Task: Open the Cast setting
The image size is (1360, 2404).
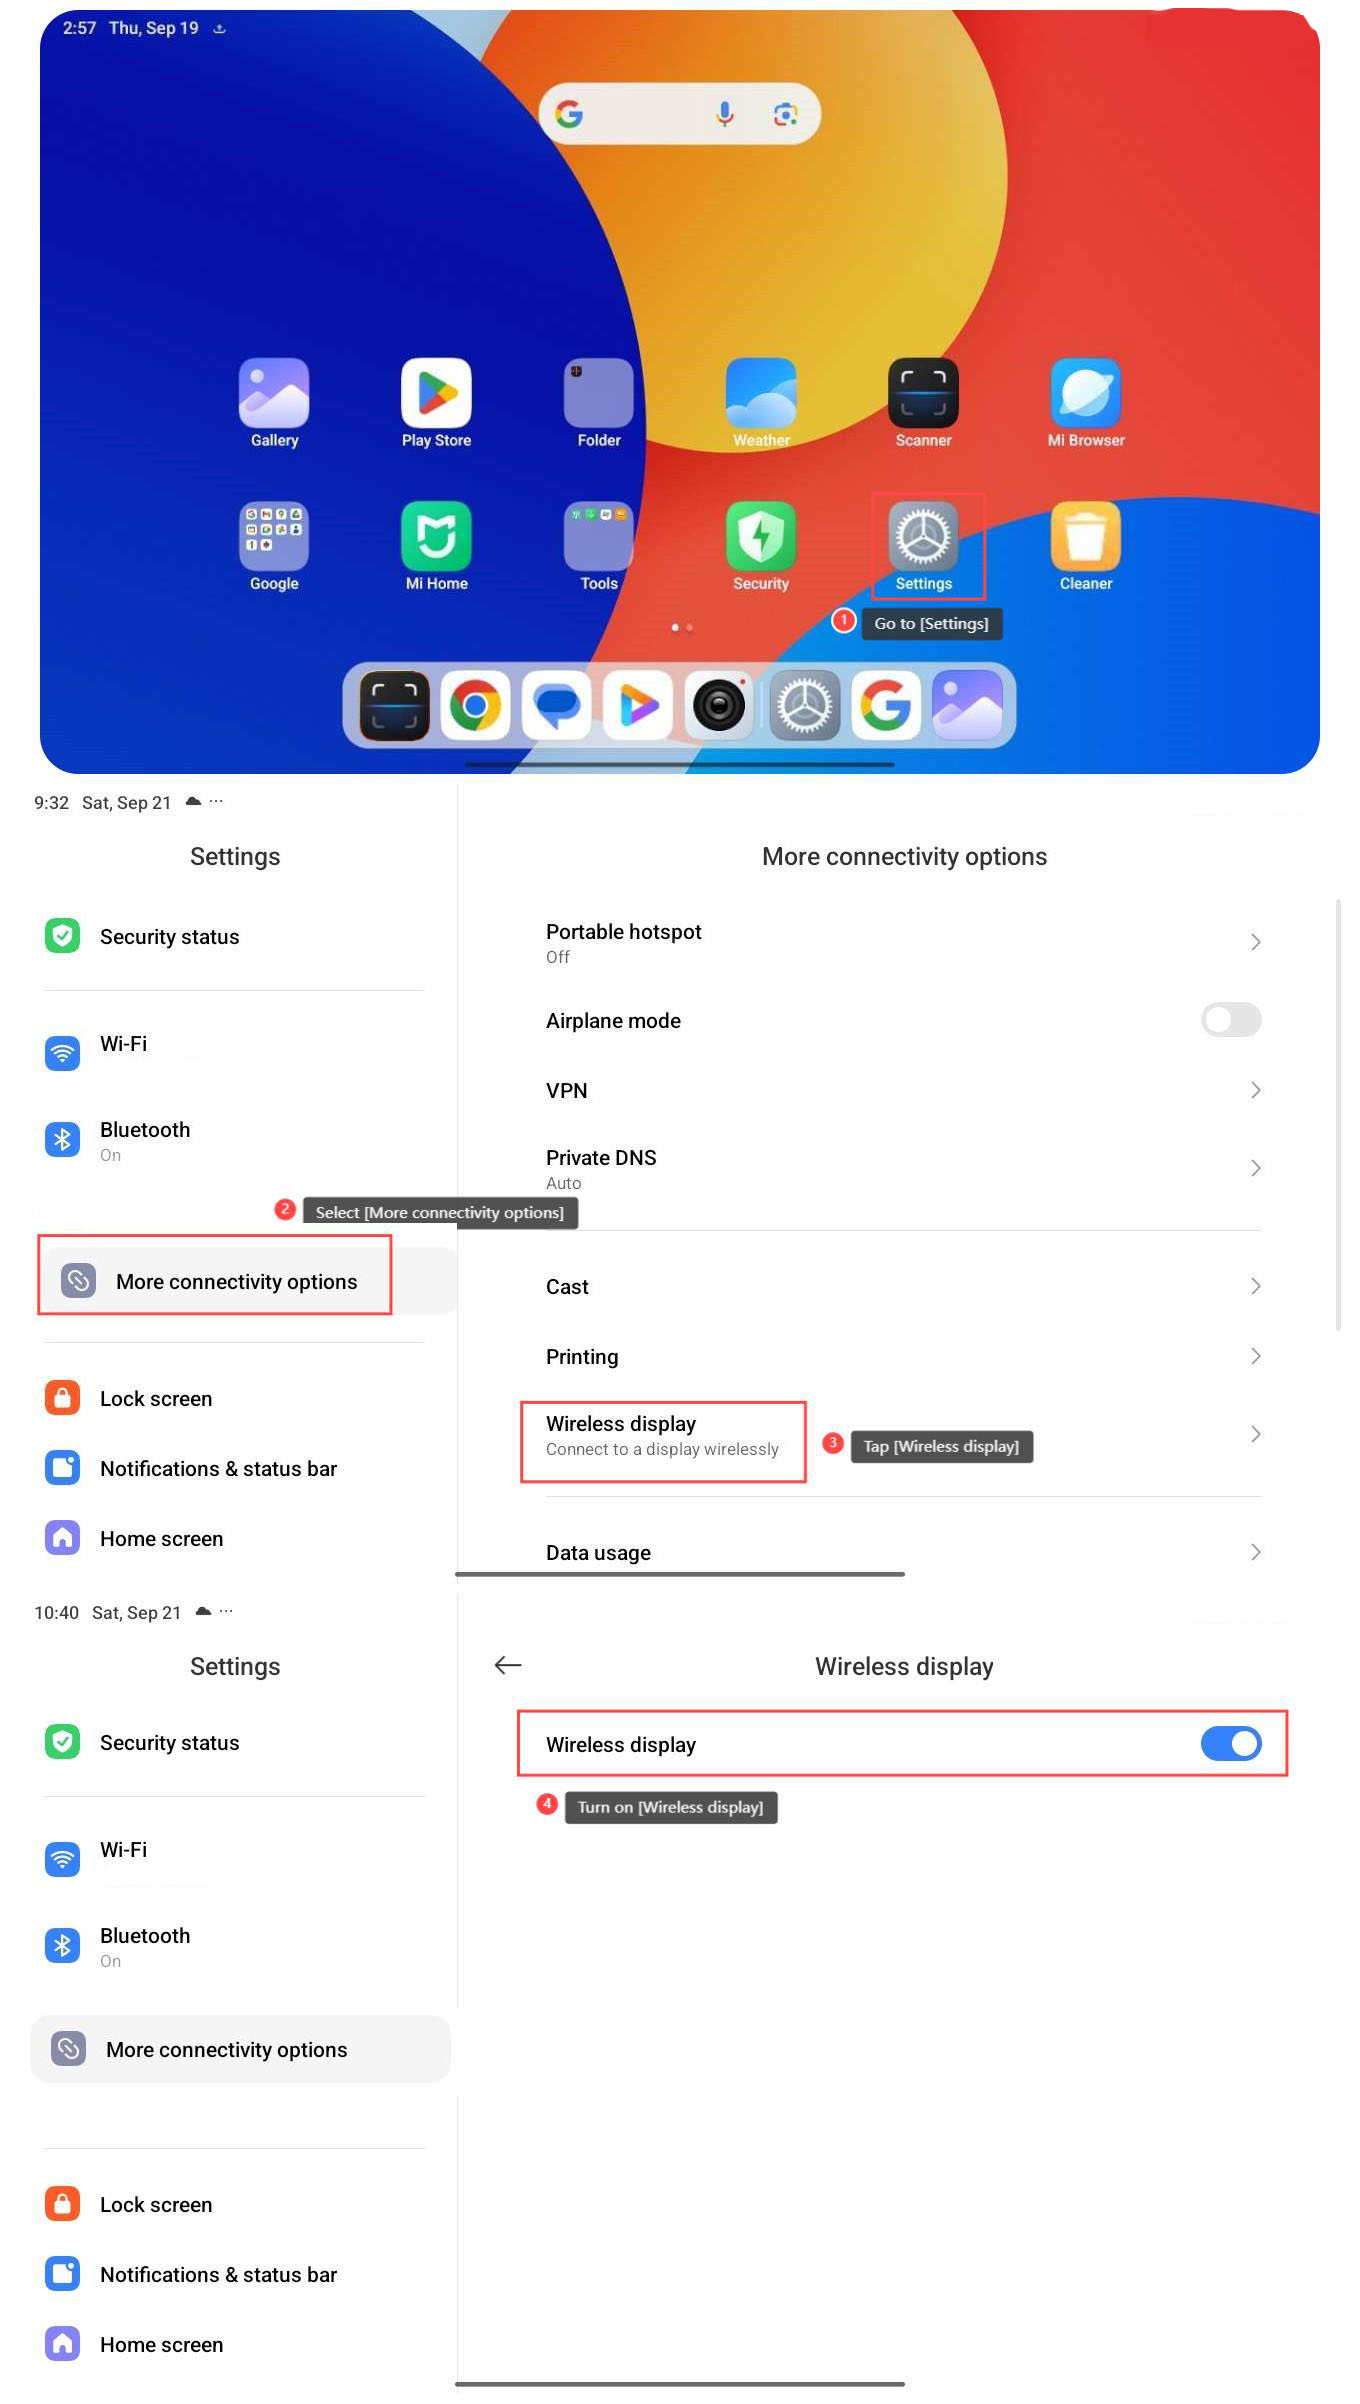Action: click(903, 1286)
